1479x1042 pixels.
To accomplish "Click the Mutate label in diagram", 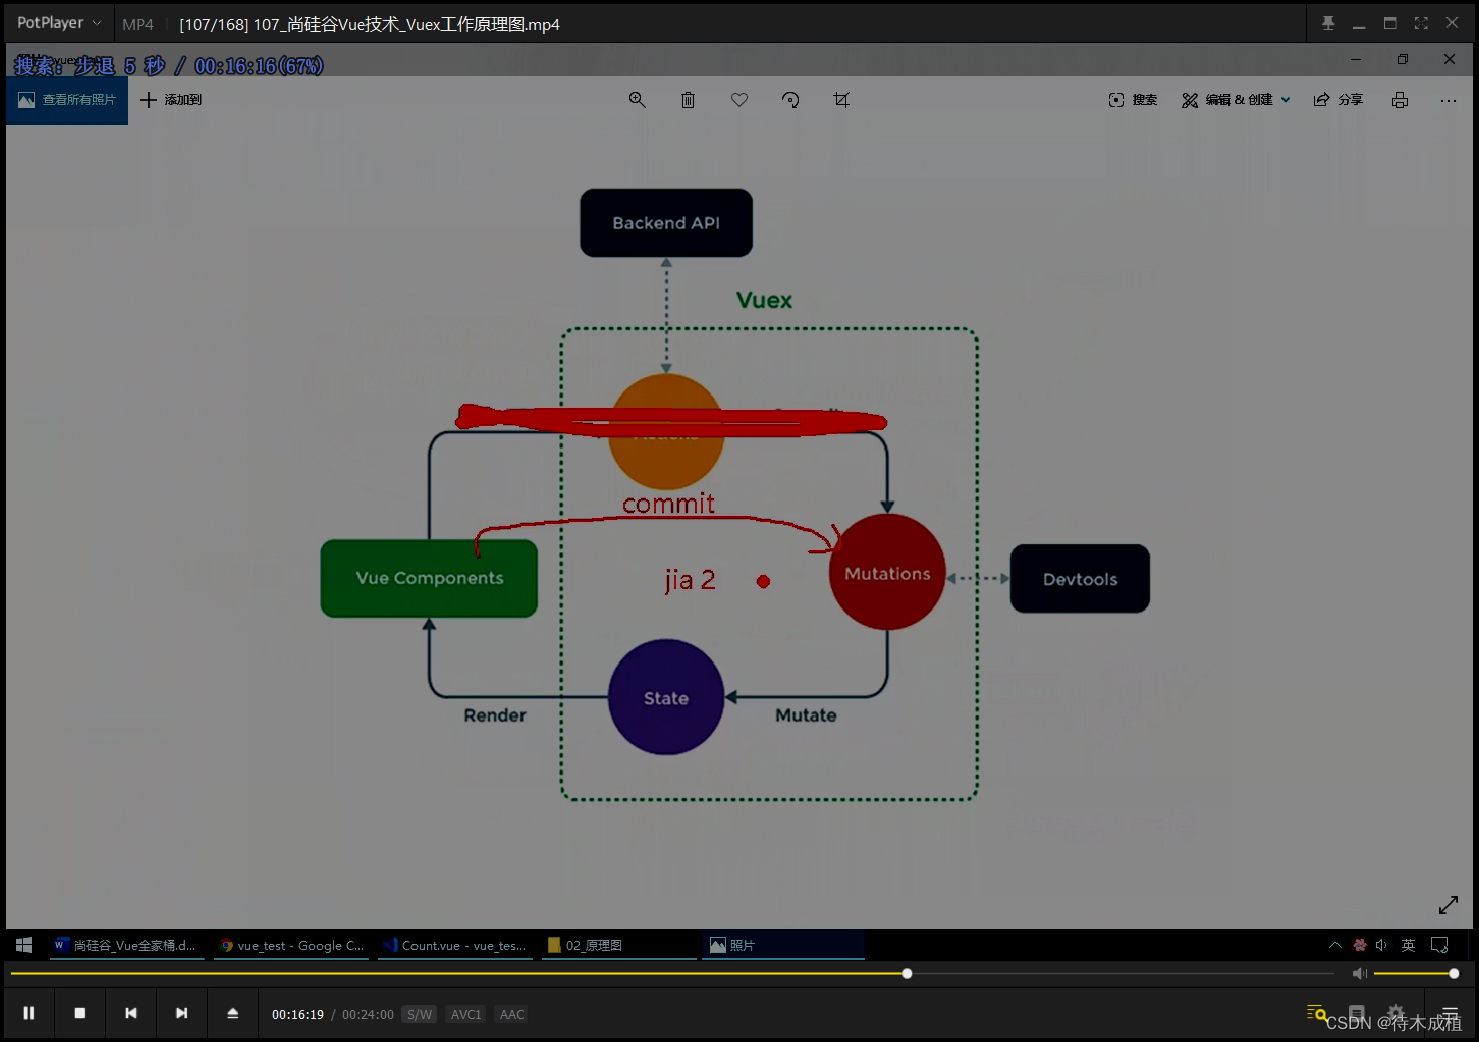I will point(806,715).
